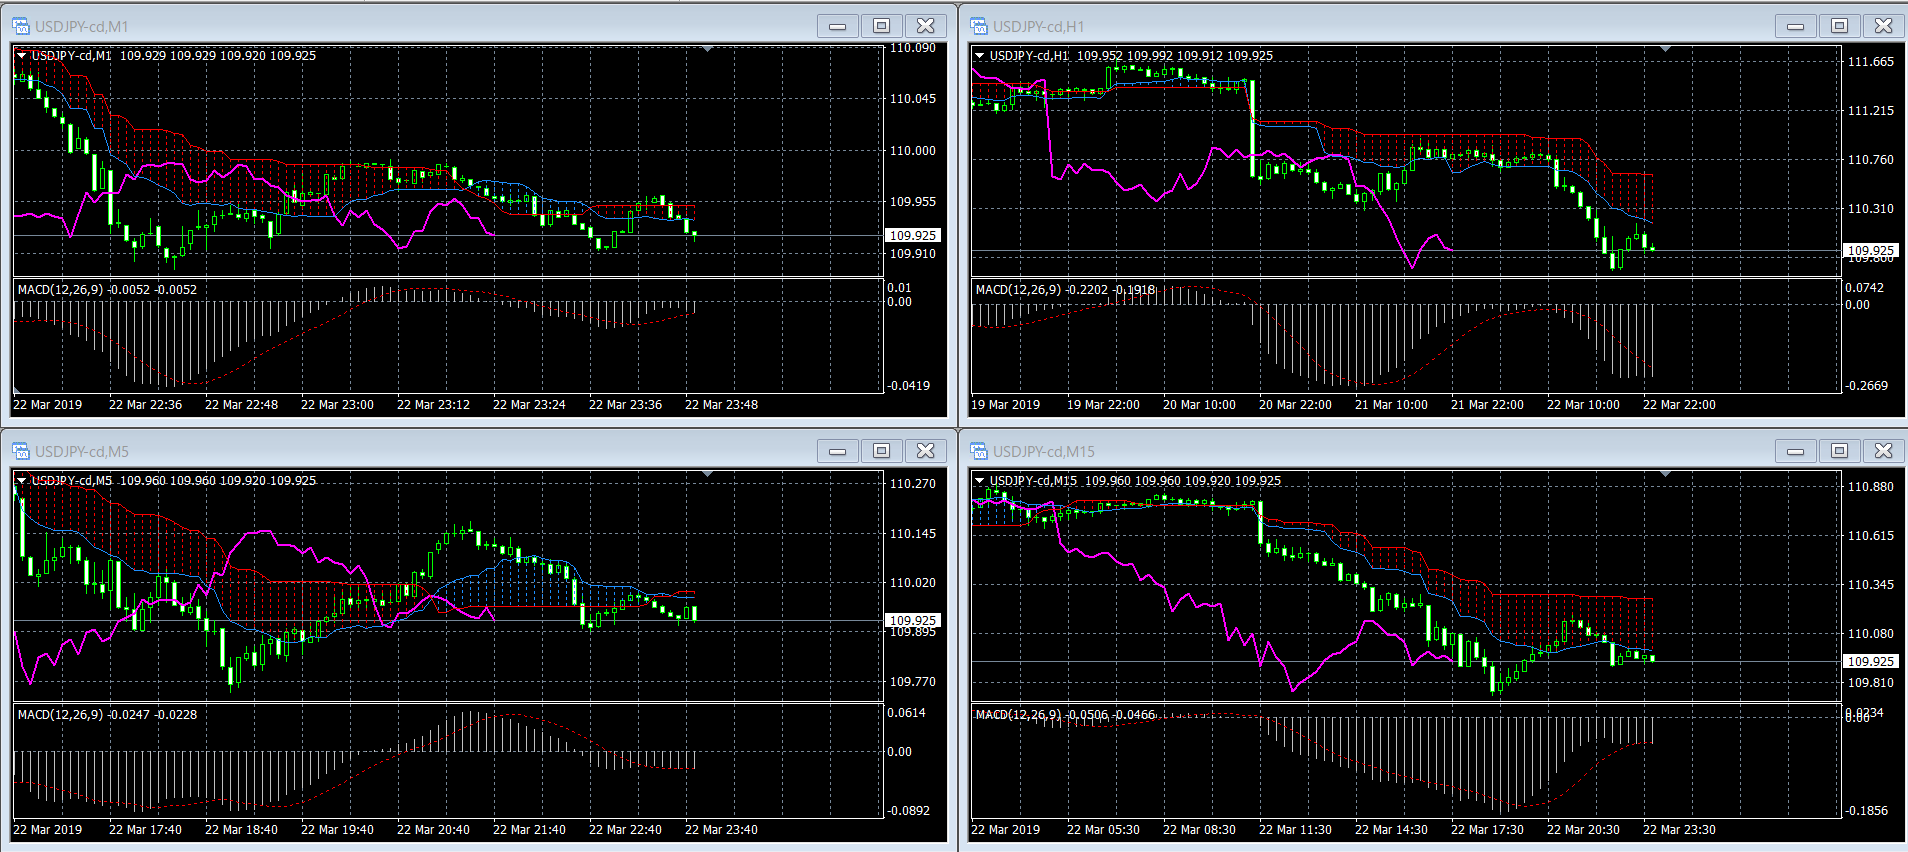Viewport: 1908px width, 852px height.
Task: Maximize the USDJPY-cd,M15 chart window
Action: [1840, 451]
